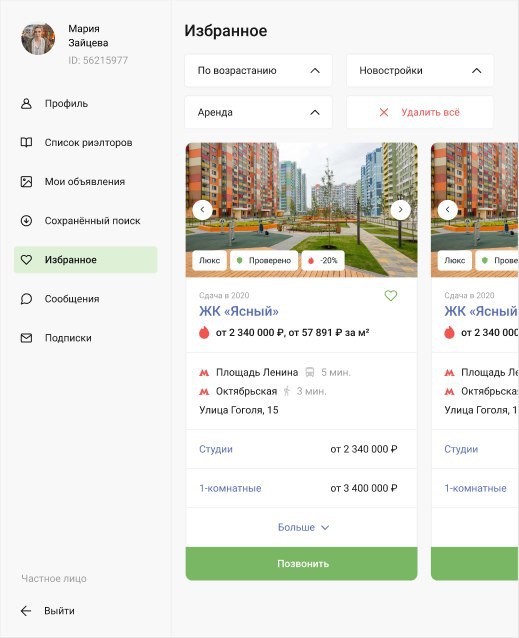Click the chevron on Новостройки dropdown
519x638 pixels.
476,70
